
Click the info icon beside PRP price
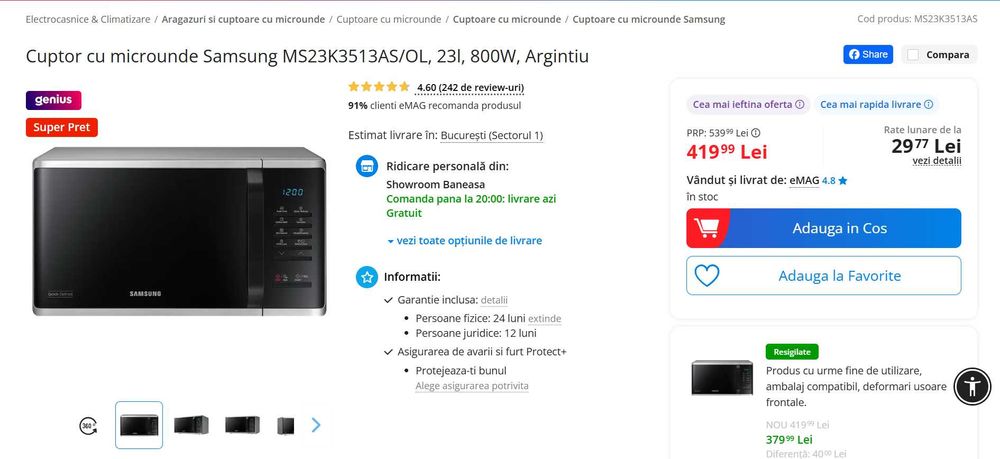[x=756, y=133]
